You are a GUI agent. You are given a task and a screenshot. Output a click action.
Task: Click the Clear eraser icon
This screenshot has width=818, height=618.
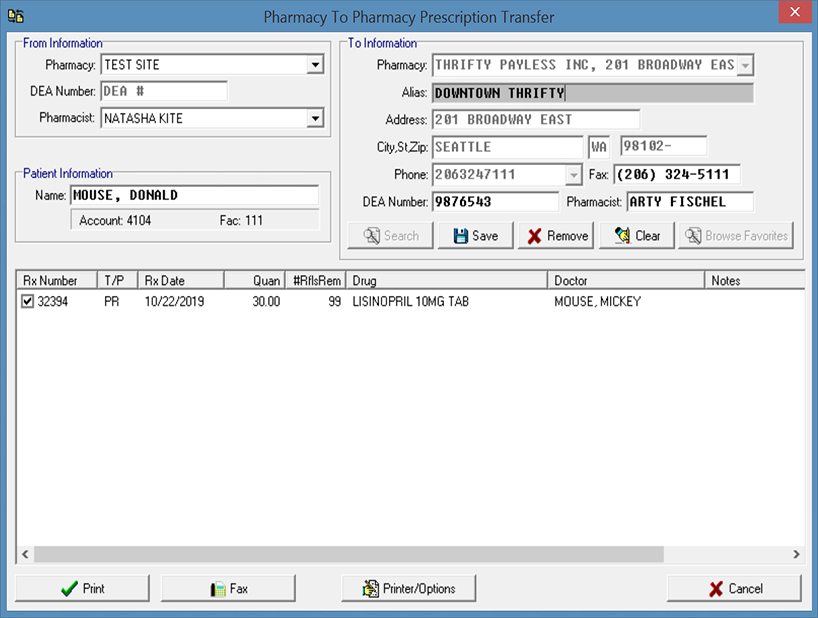click(621, 236)
